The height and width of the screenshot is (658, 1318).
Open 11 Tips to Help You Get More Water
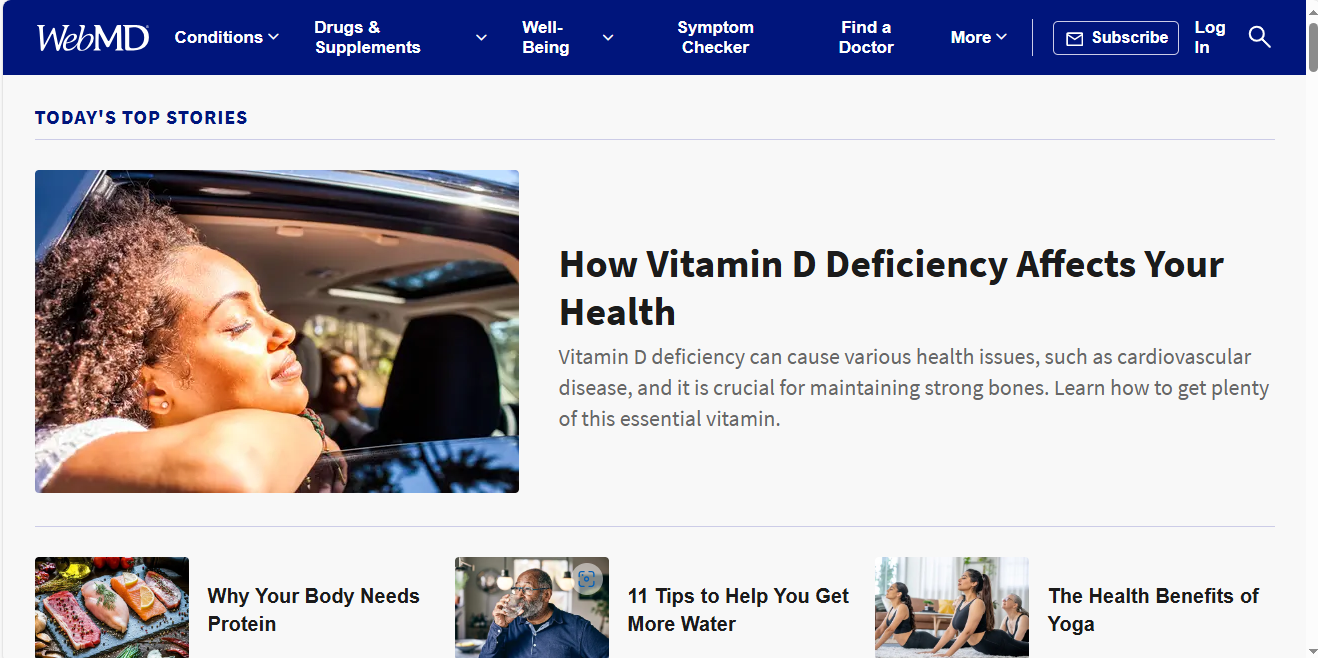tap(738, 610)
